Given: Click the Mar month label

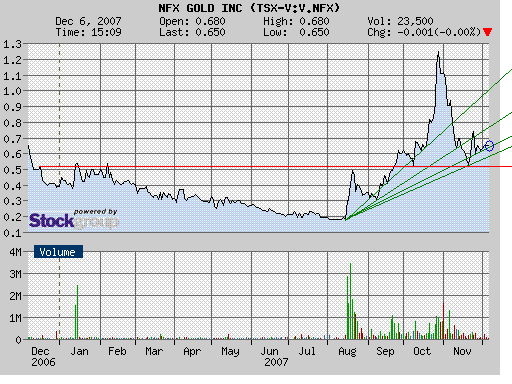Looking at the screenshot, I should [154, 351].
